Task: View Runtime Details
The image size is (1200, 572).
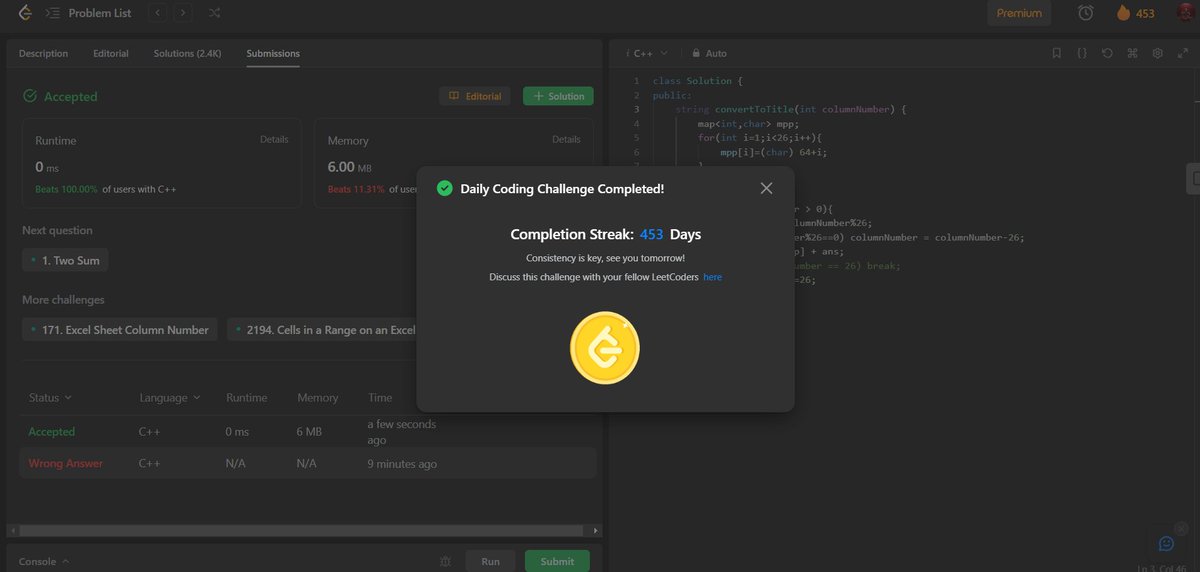Action: [274, 139]
